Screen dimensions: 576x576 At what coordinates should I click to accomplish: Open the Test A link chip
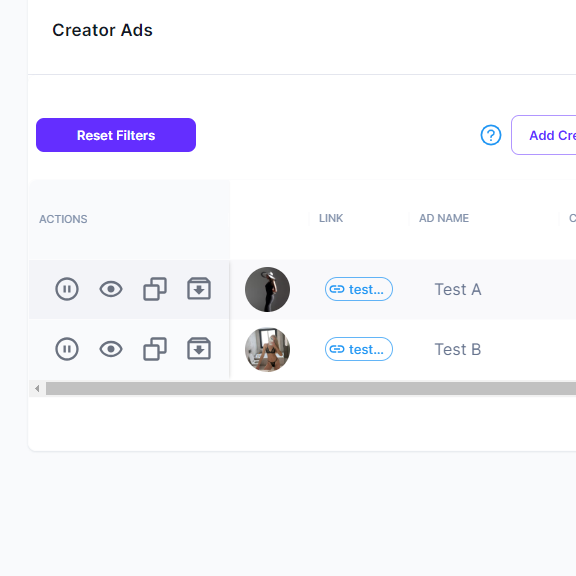tap(359, 289)
